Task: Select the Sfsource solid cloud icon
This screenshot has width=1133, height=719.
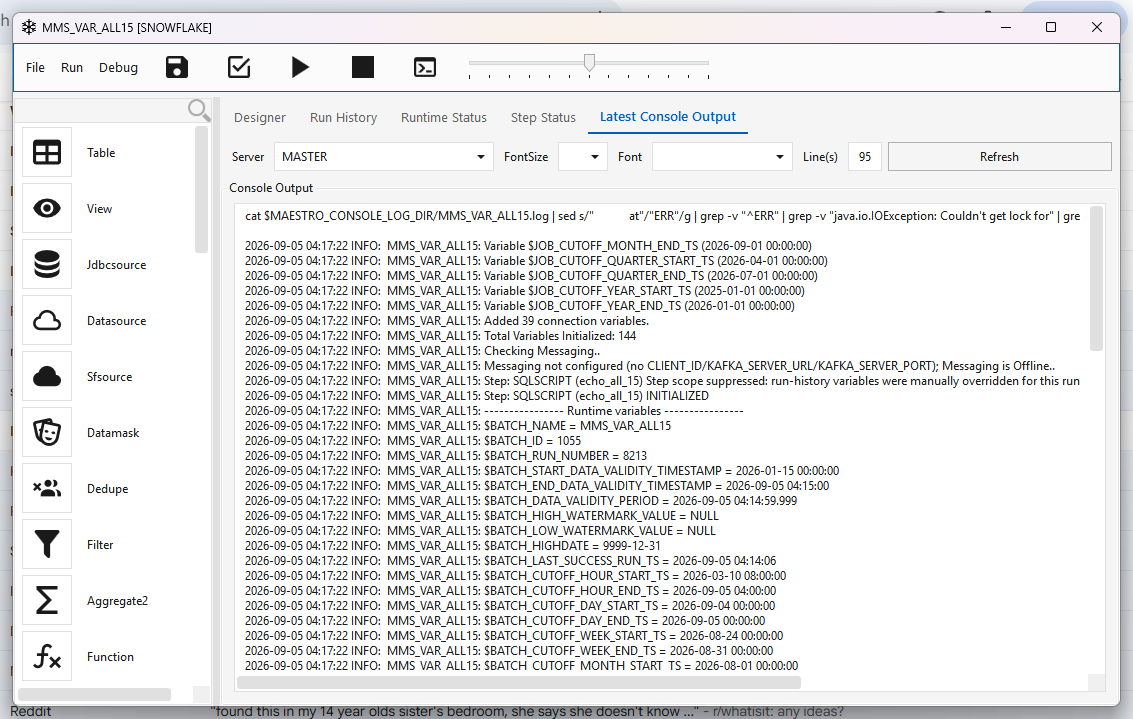Action: [47, 376]
